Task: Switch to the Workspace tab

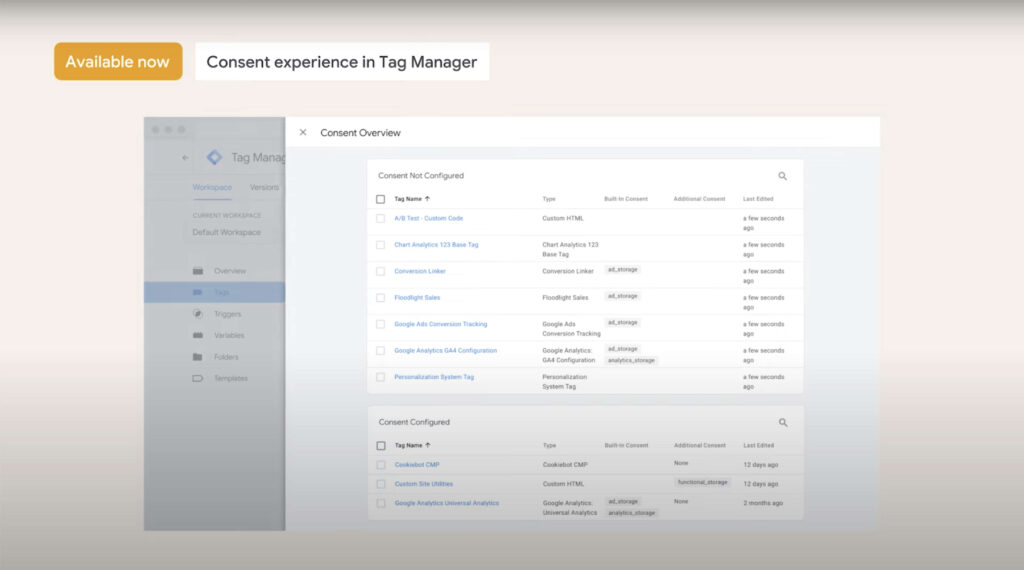Action: (x=212, y=187)
